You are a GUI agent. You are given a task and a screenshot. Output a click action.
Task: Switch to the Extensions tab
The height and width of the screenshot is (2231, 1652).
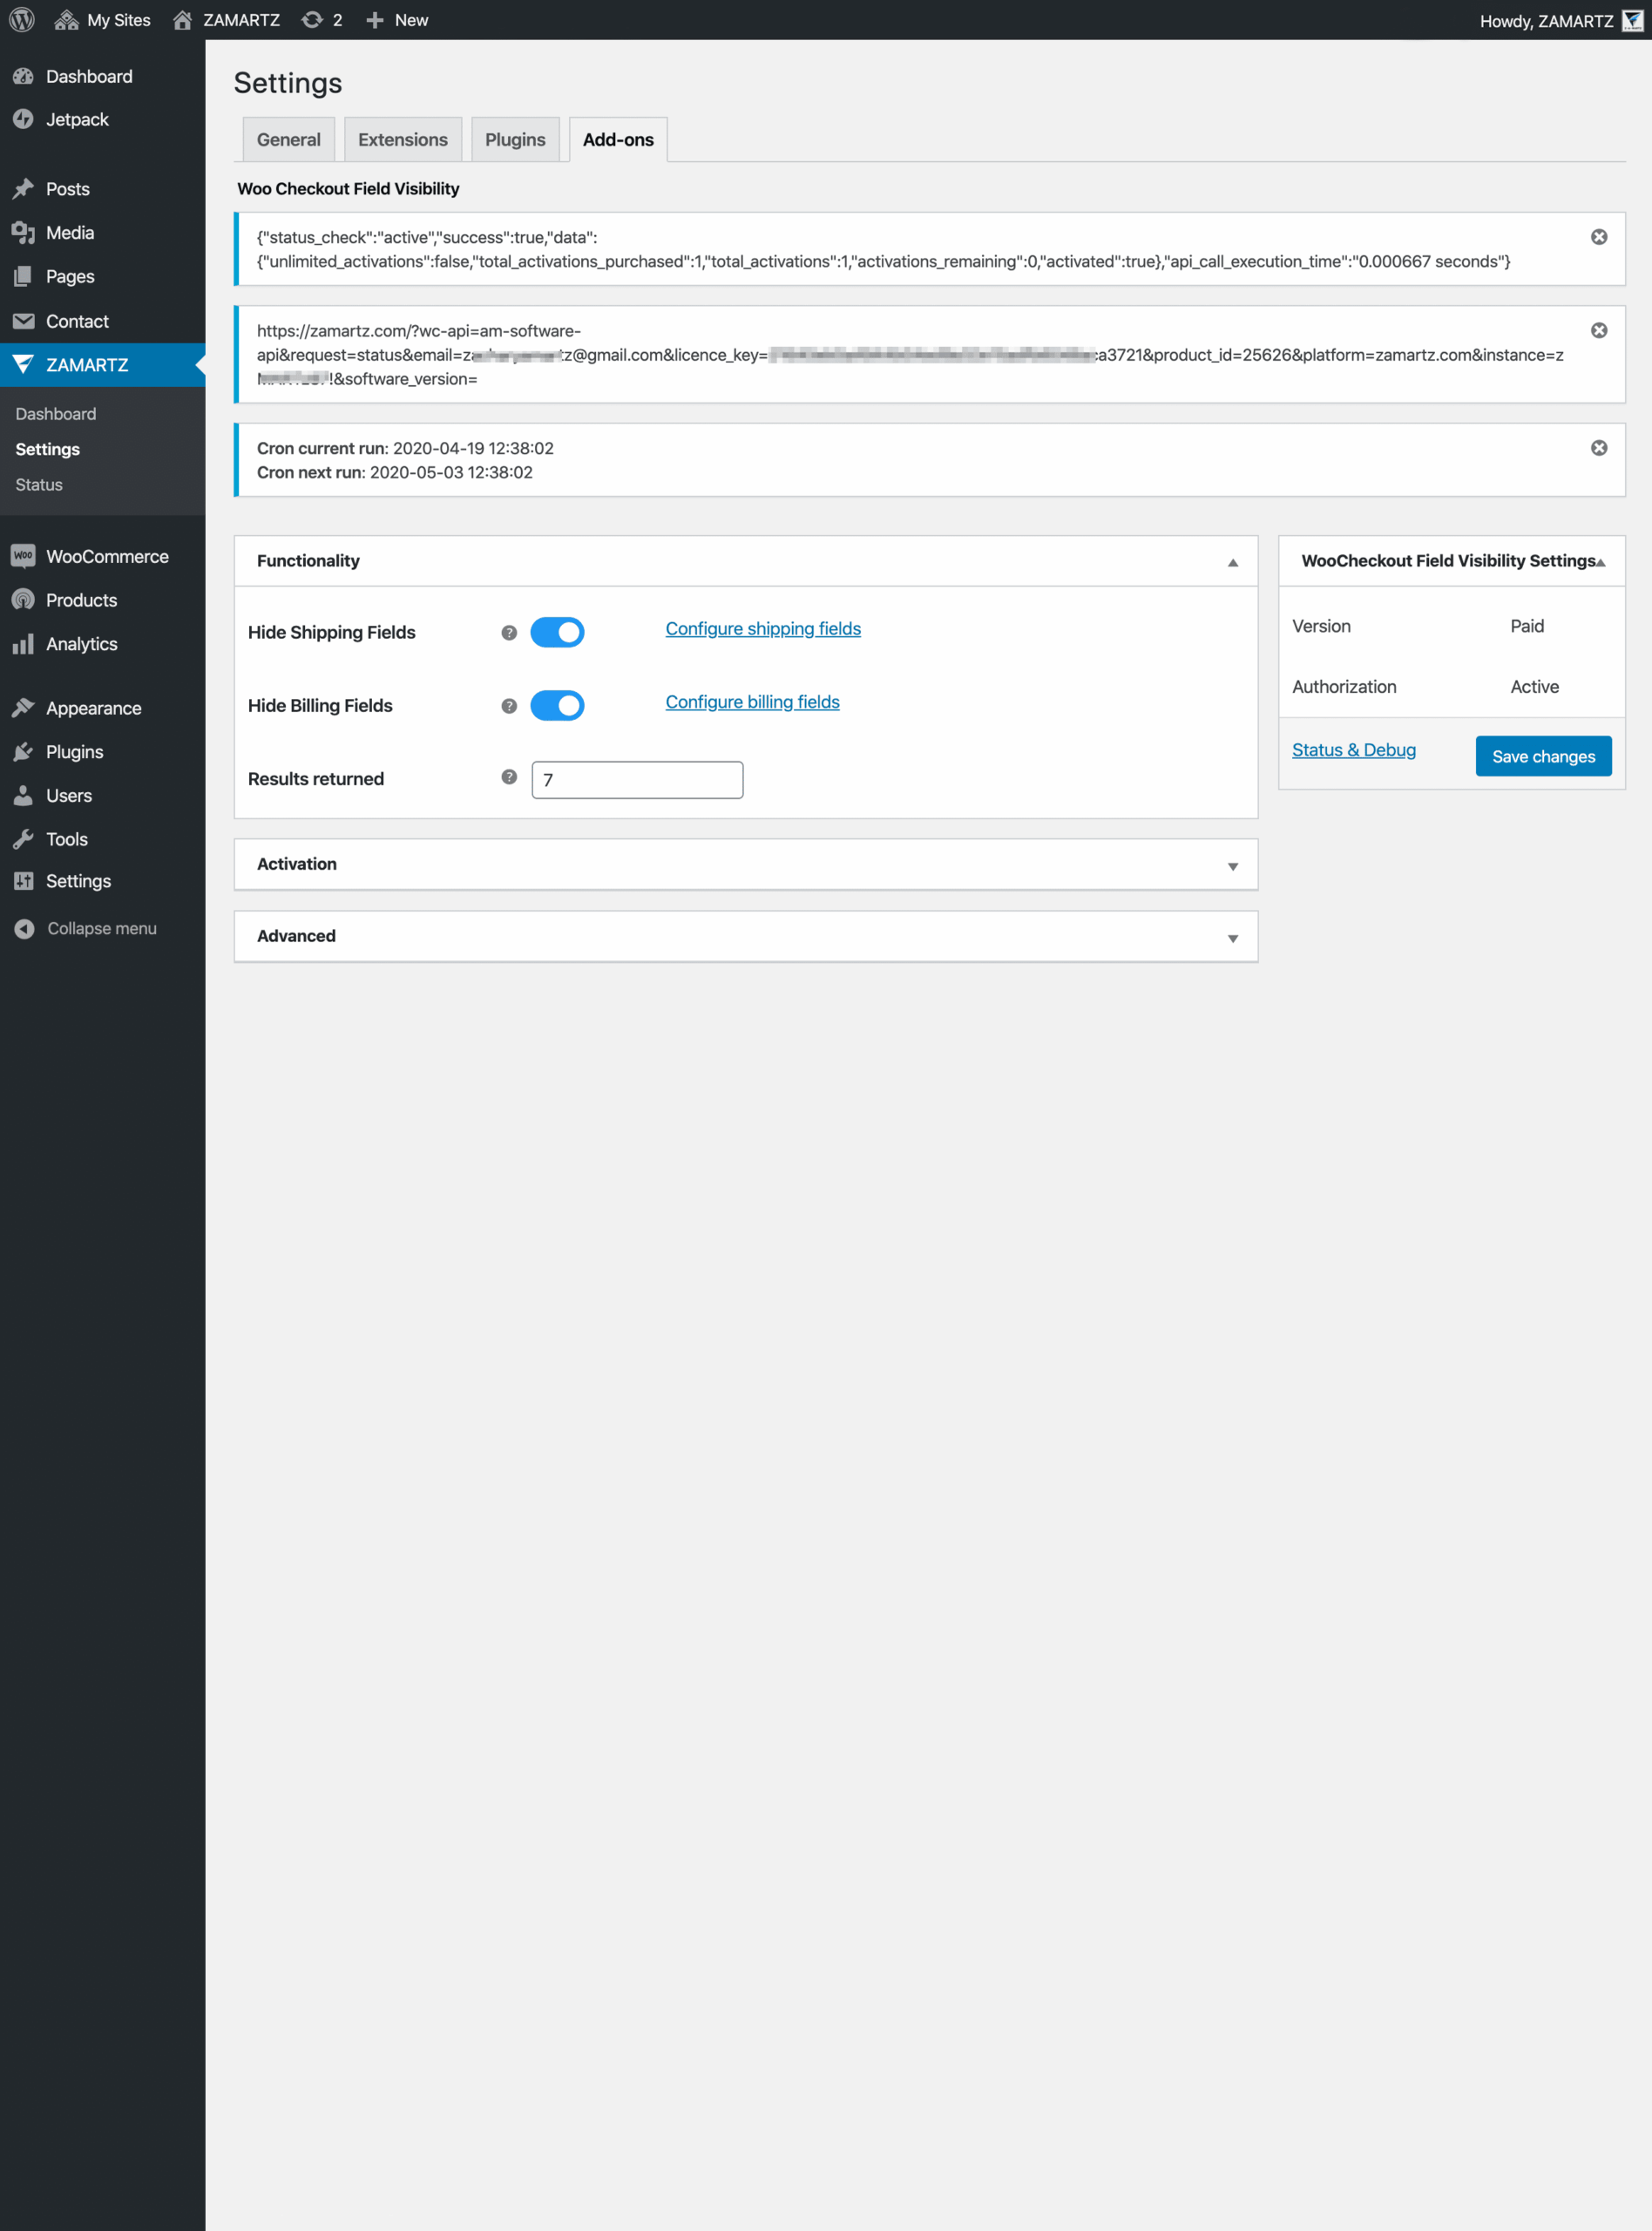402,139
